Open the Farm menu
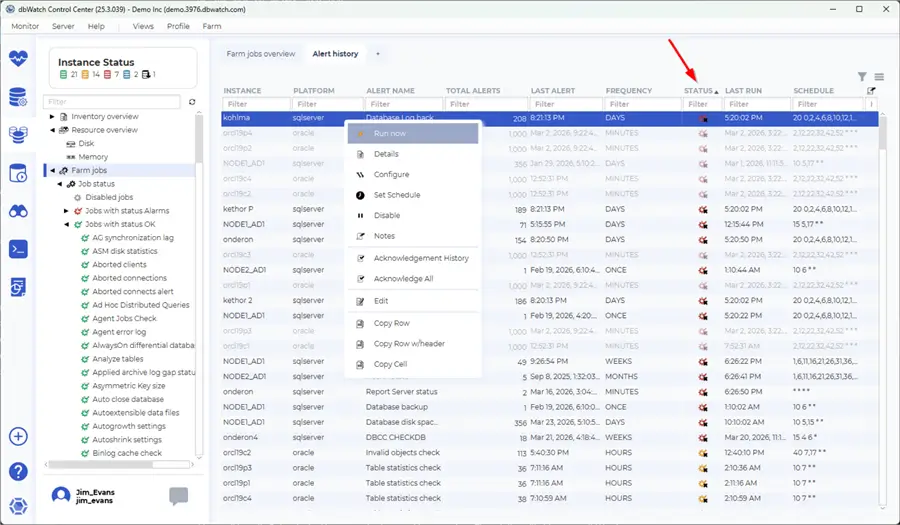900x525 pixels. coord(212,26)
